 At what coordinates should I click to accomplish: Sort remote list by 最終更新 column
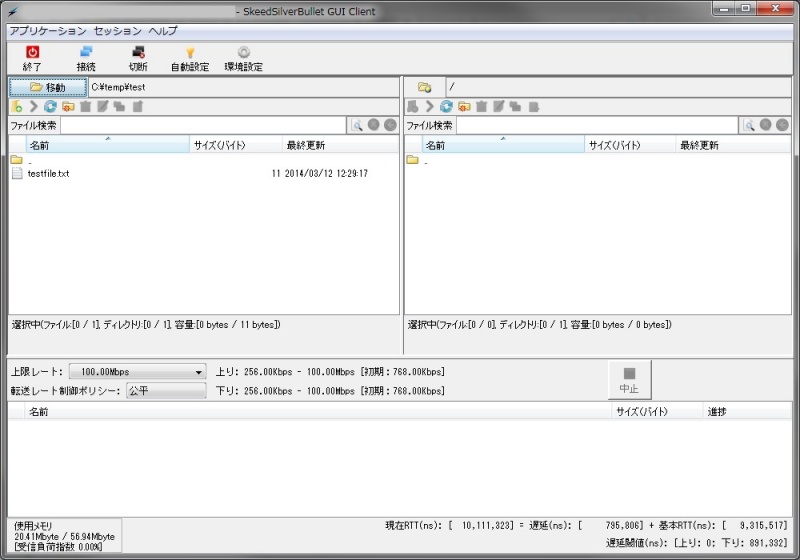[733, 145]
